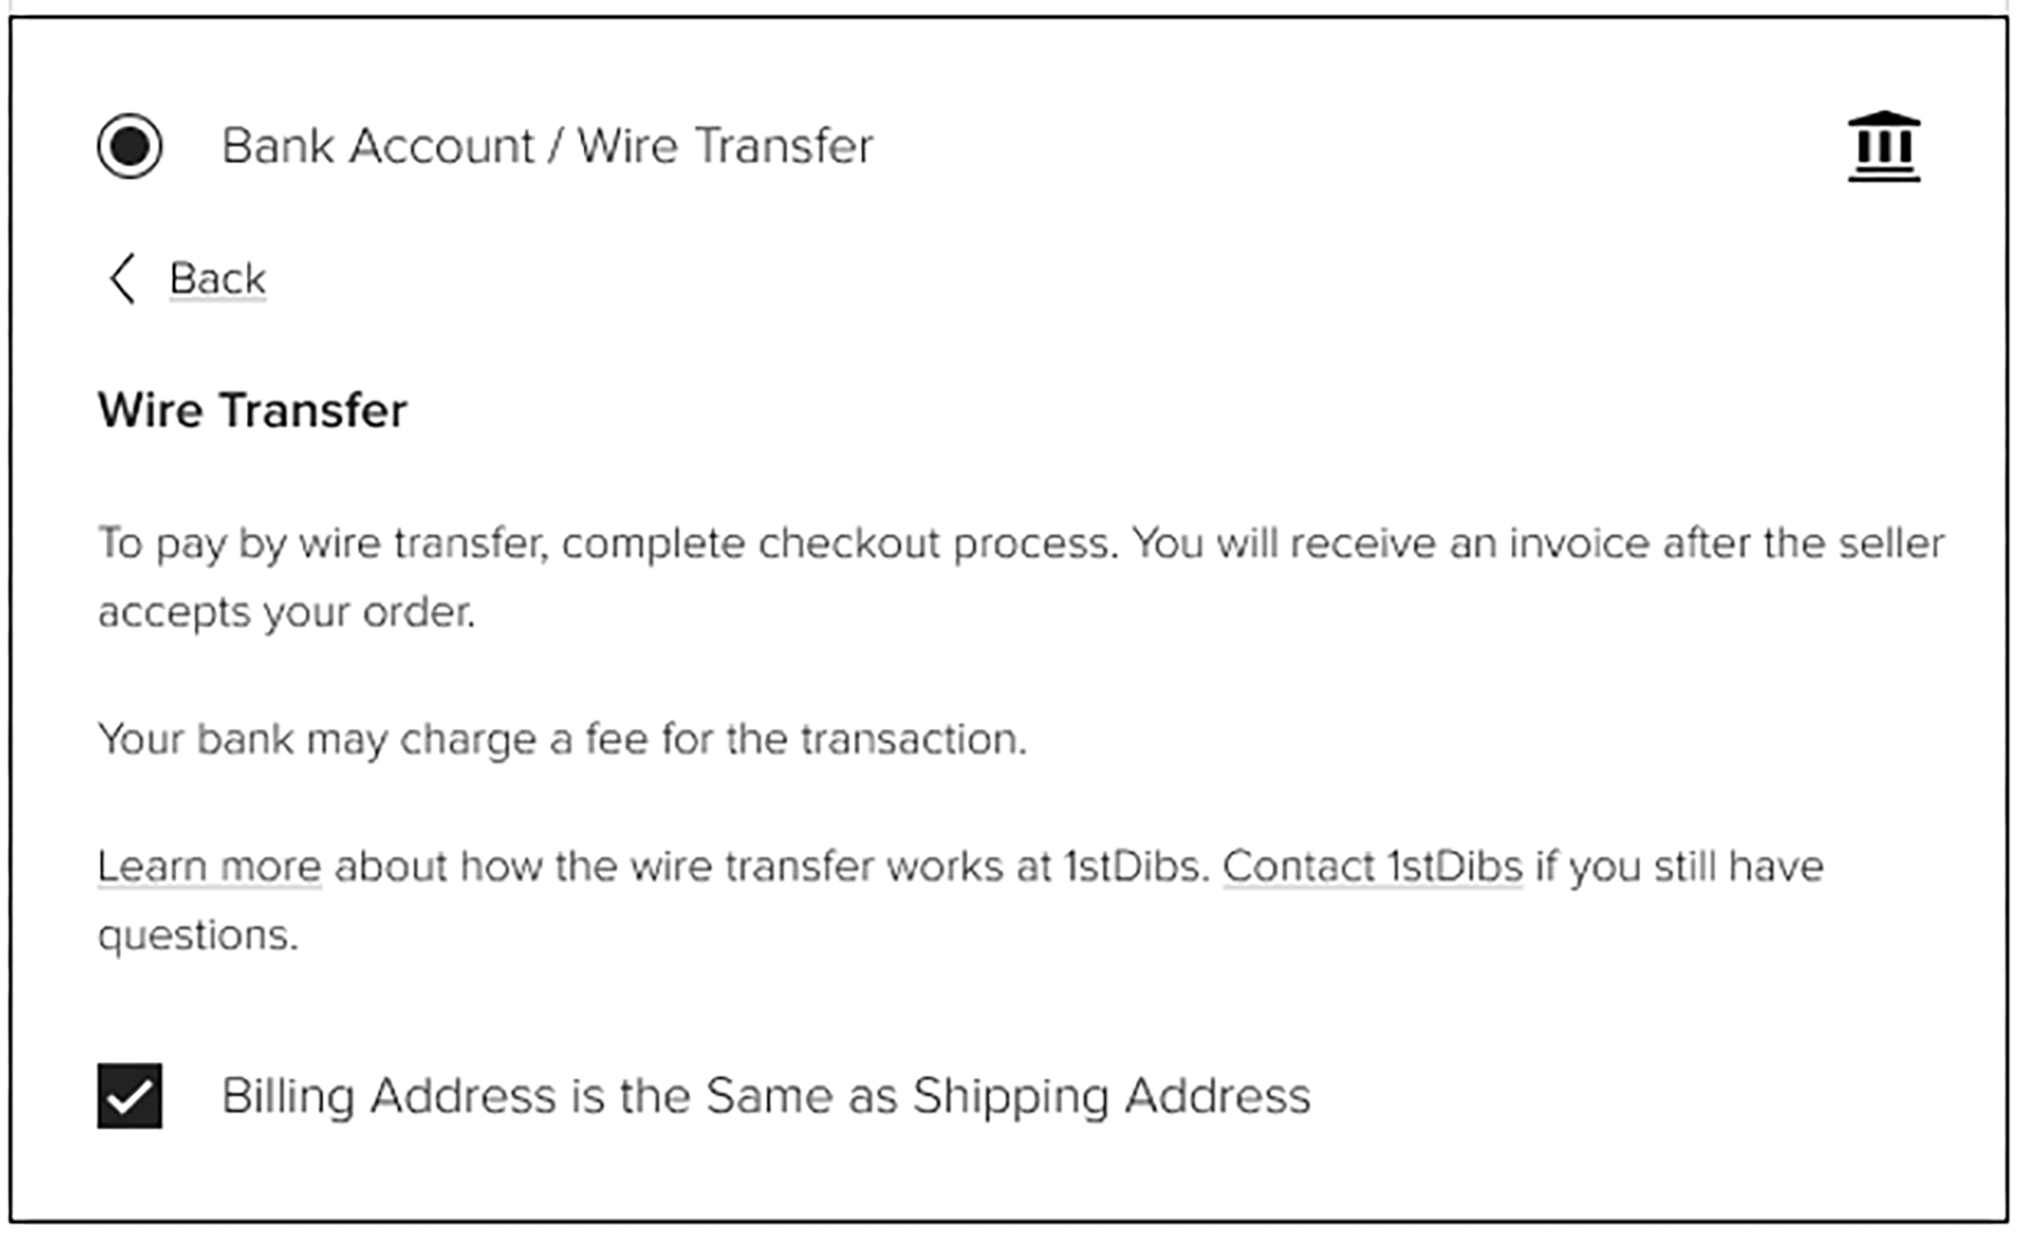Uncheck the billing address same as shipping checkbox
This screenshot has width=2023, height=1239.
pyautogui.click(x=130, y=1096)
